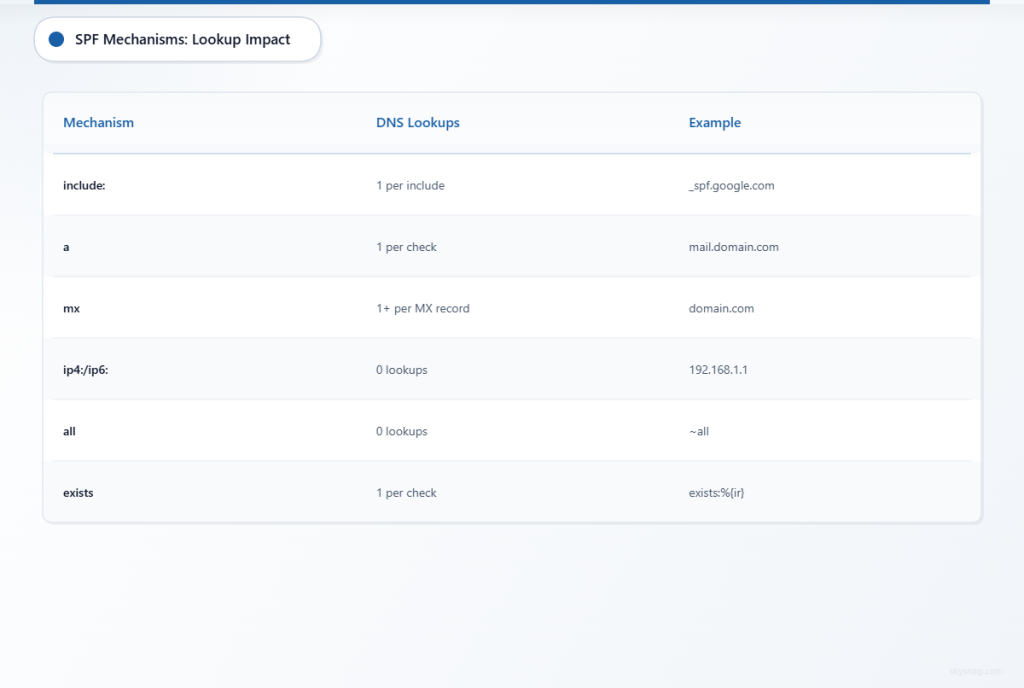Viewport: 1024px width, 688px height.
Task: Select the 'ip4:/ip6:' mechanism cell
Action: click(86, 369)
